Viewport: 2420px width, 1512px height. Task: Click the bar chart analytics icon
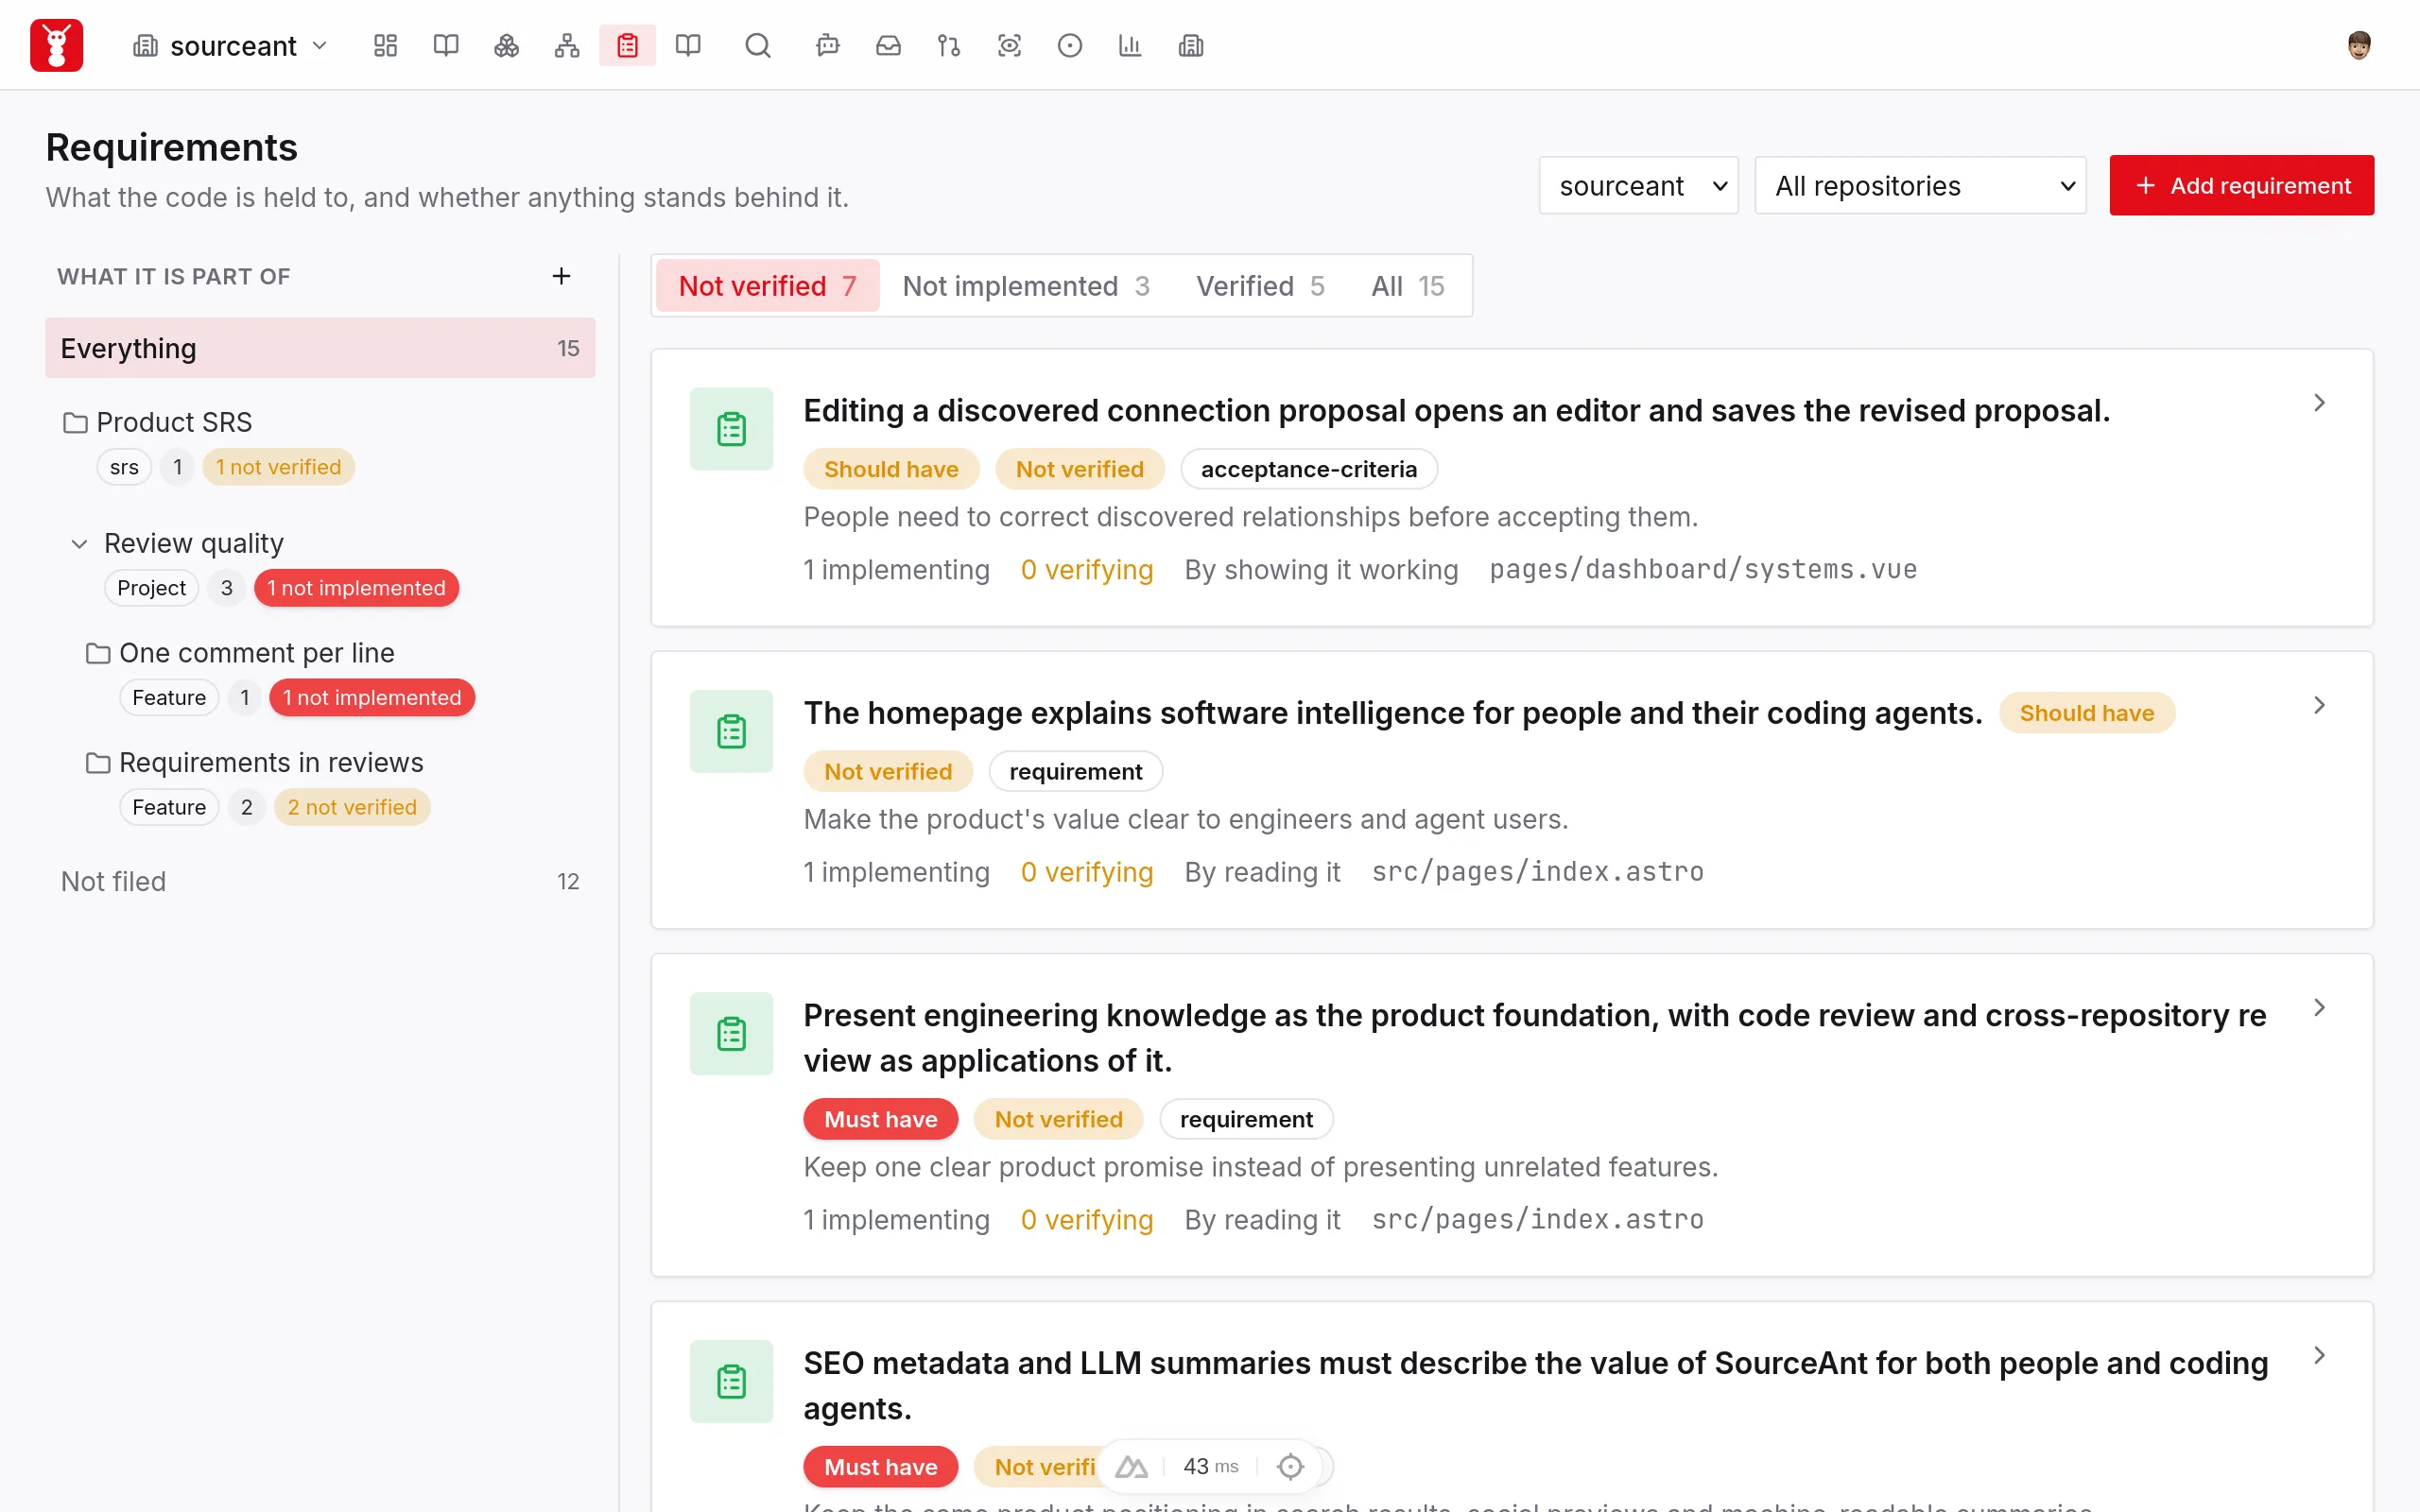click(x=1130, y=46)
